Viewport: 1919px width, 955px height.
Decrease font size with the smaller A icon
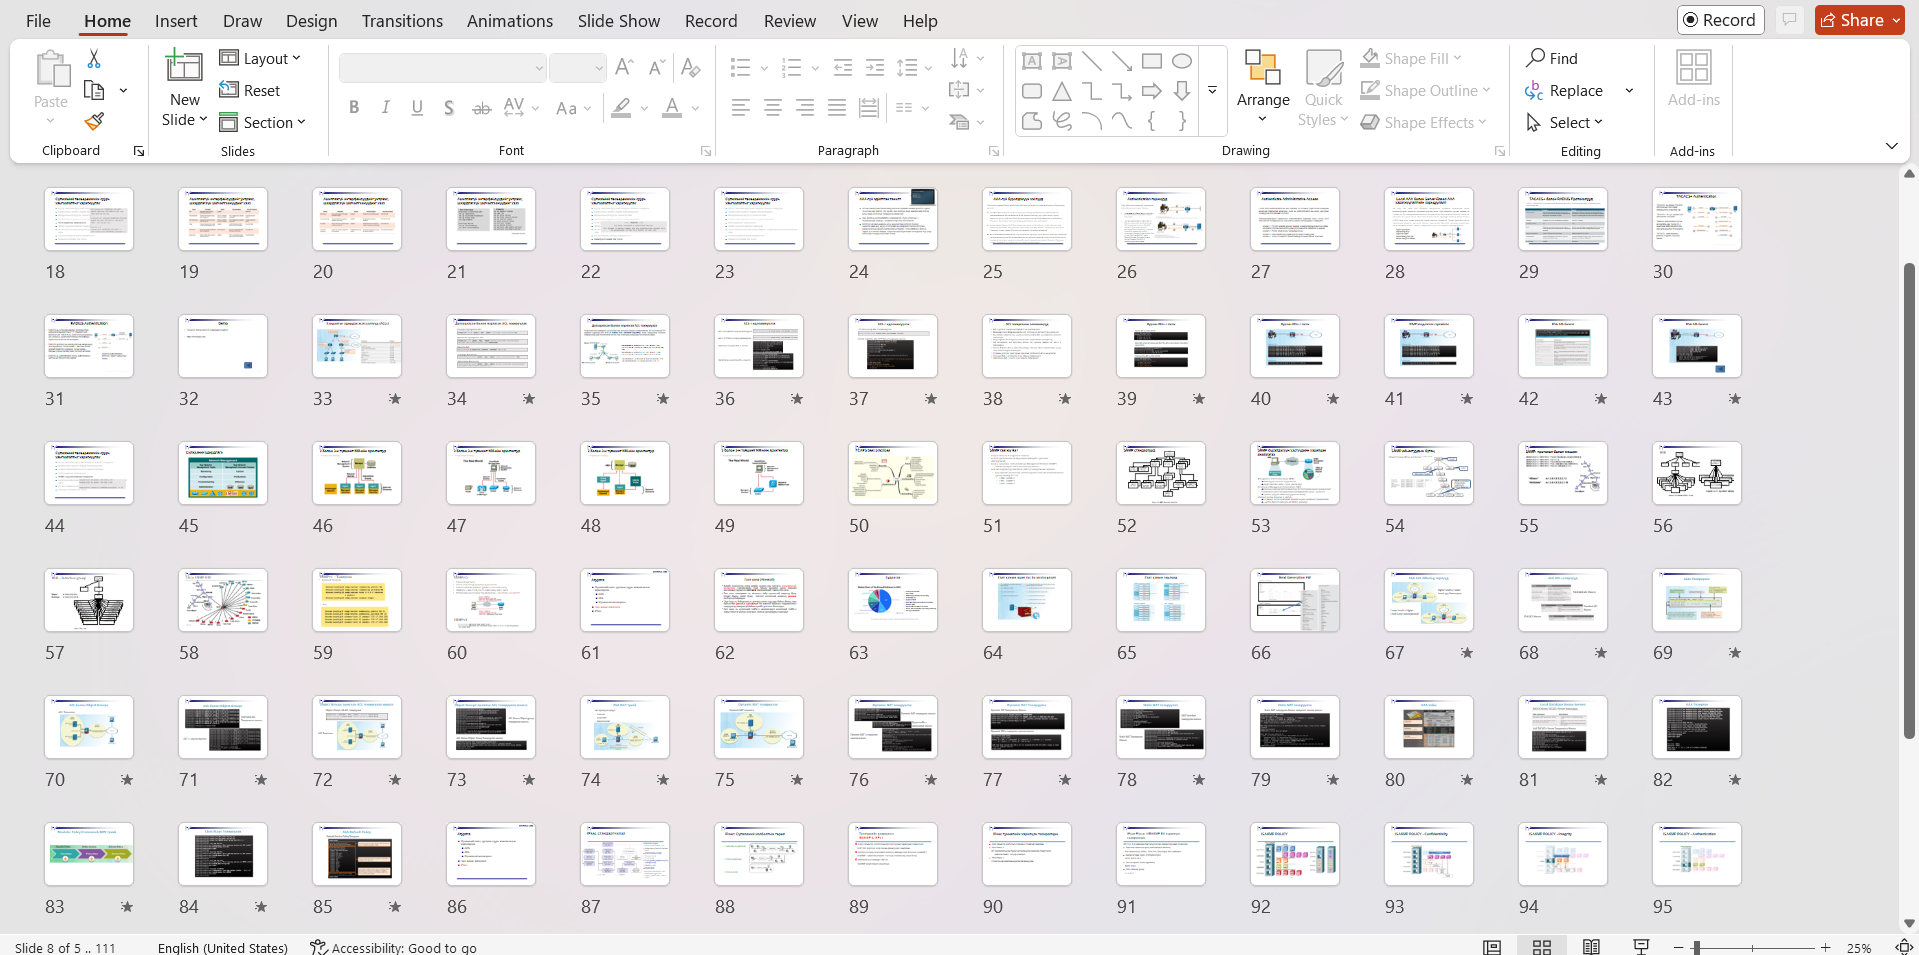point(656,67)
